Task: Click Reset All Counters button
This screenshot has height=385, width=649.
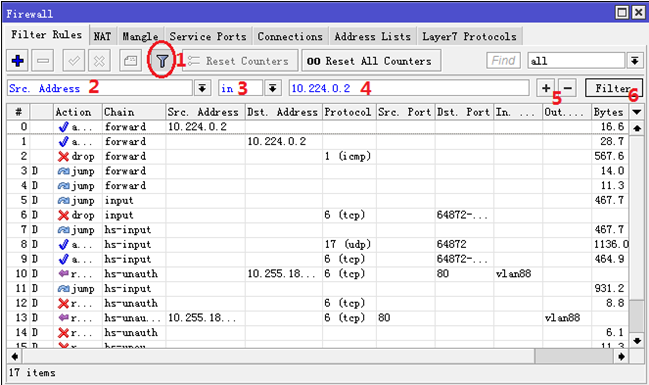Action: click(x=371, y=61)
